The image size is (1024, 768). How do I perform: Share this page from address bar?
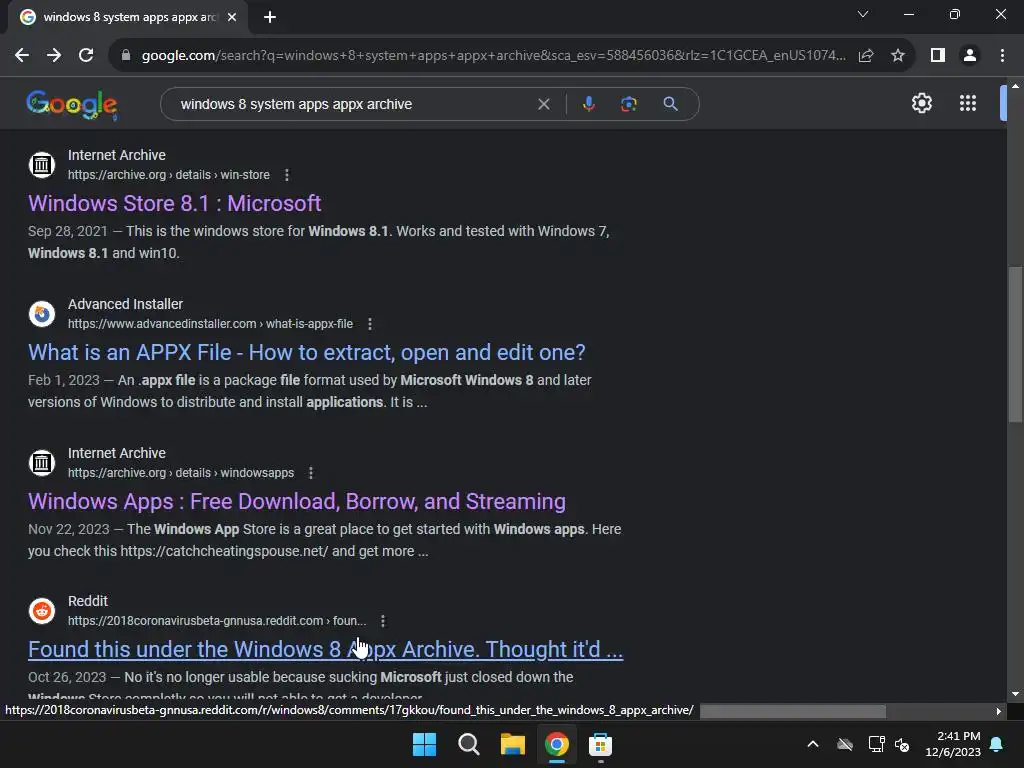[866, 56]
